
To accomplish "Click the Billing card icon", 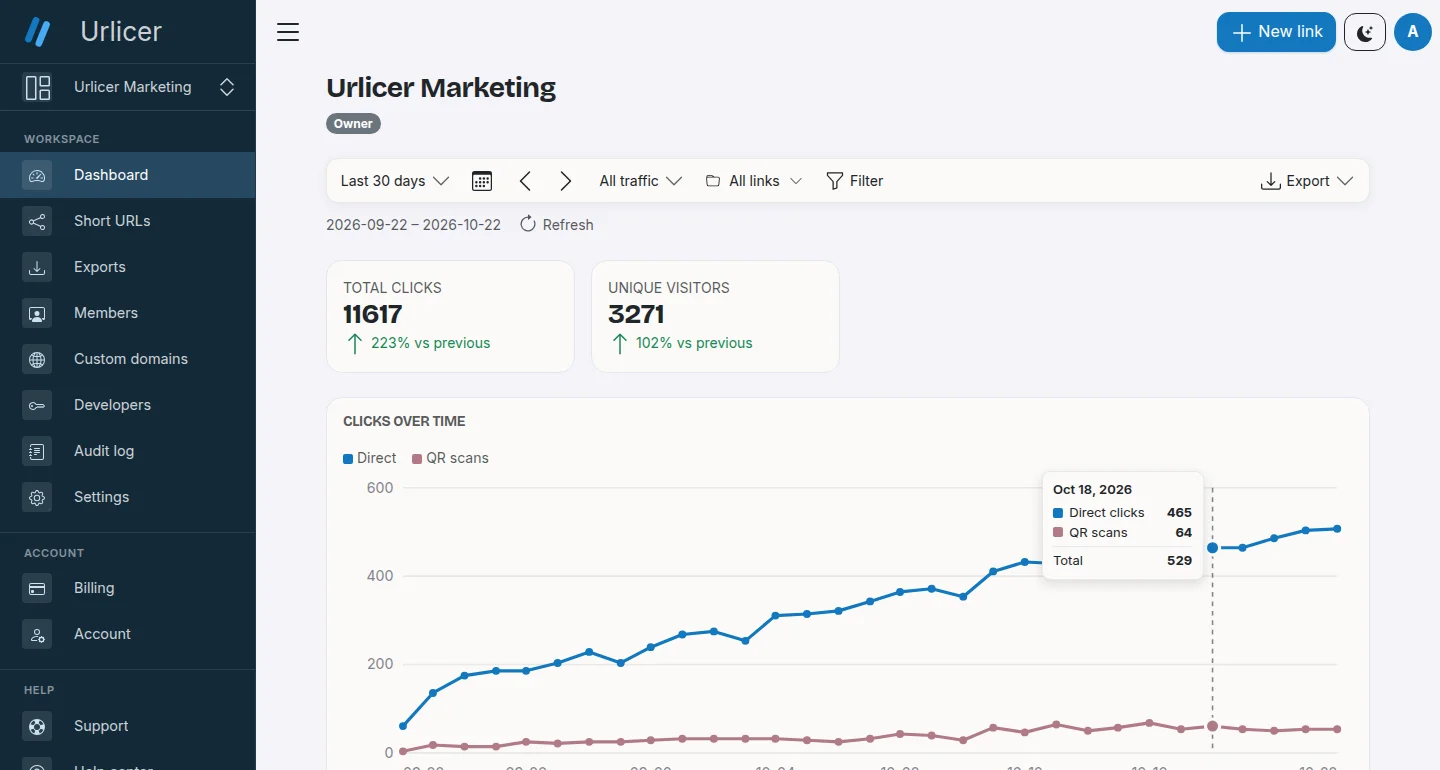I will (37, 588).
